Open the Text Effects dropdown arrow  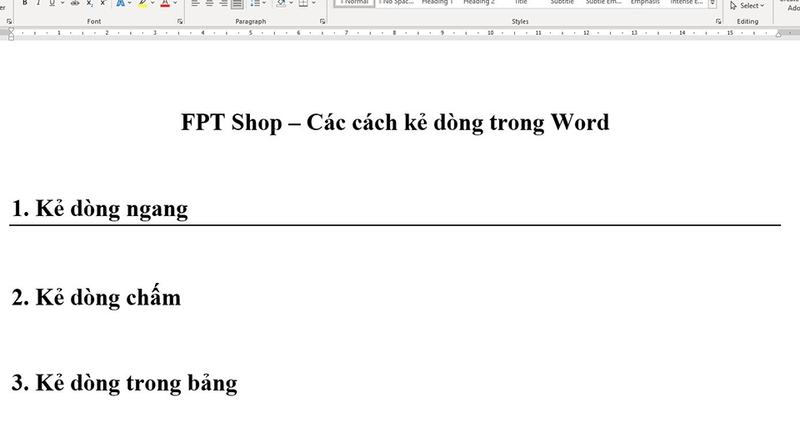coord(130,3)
